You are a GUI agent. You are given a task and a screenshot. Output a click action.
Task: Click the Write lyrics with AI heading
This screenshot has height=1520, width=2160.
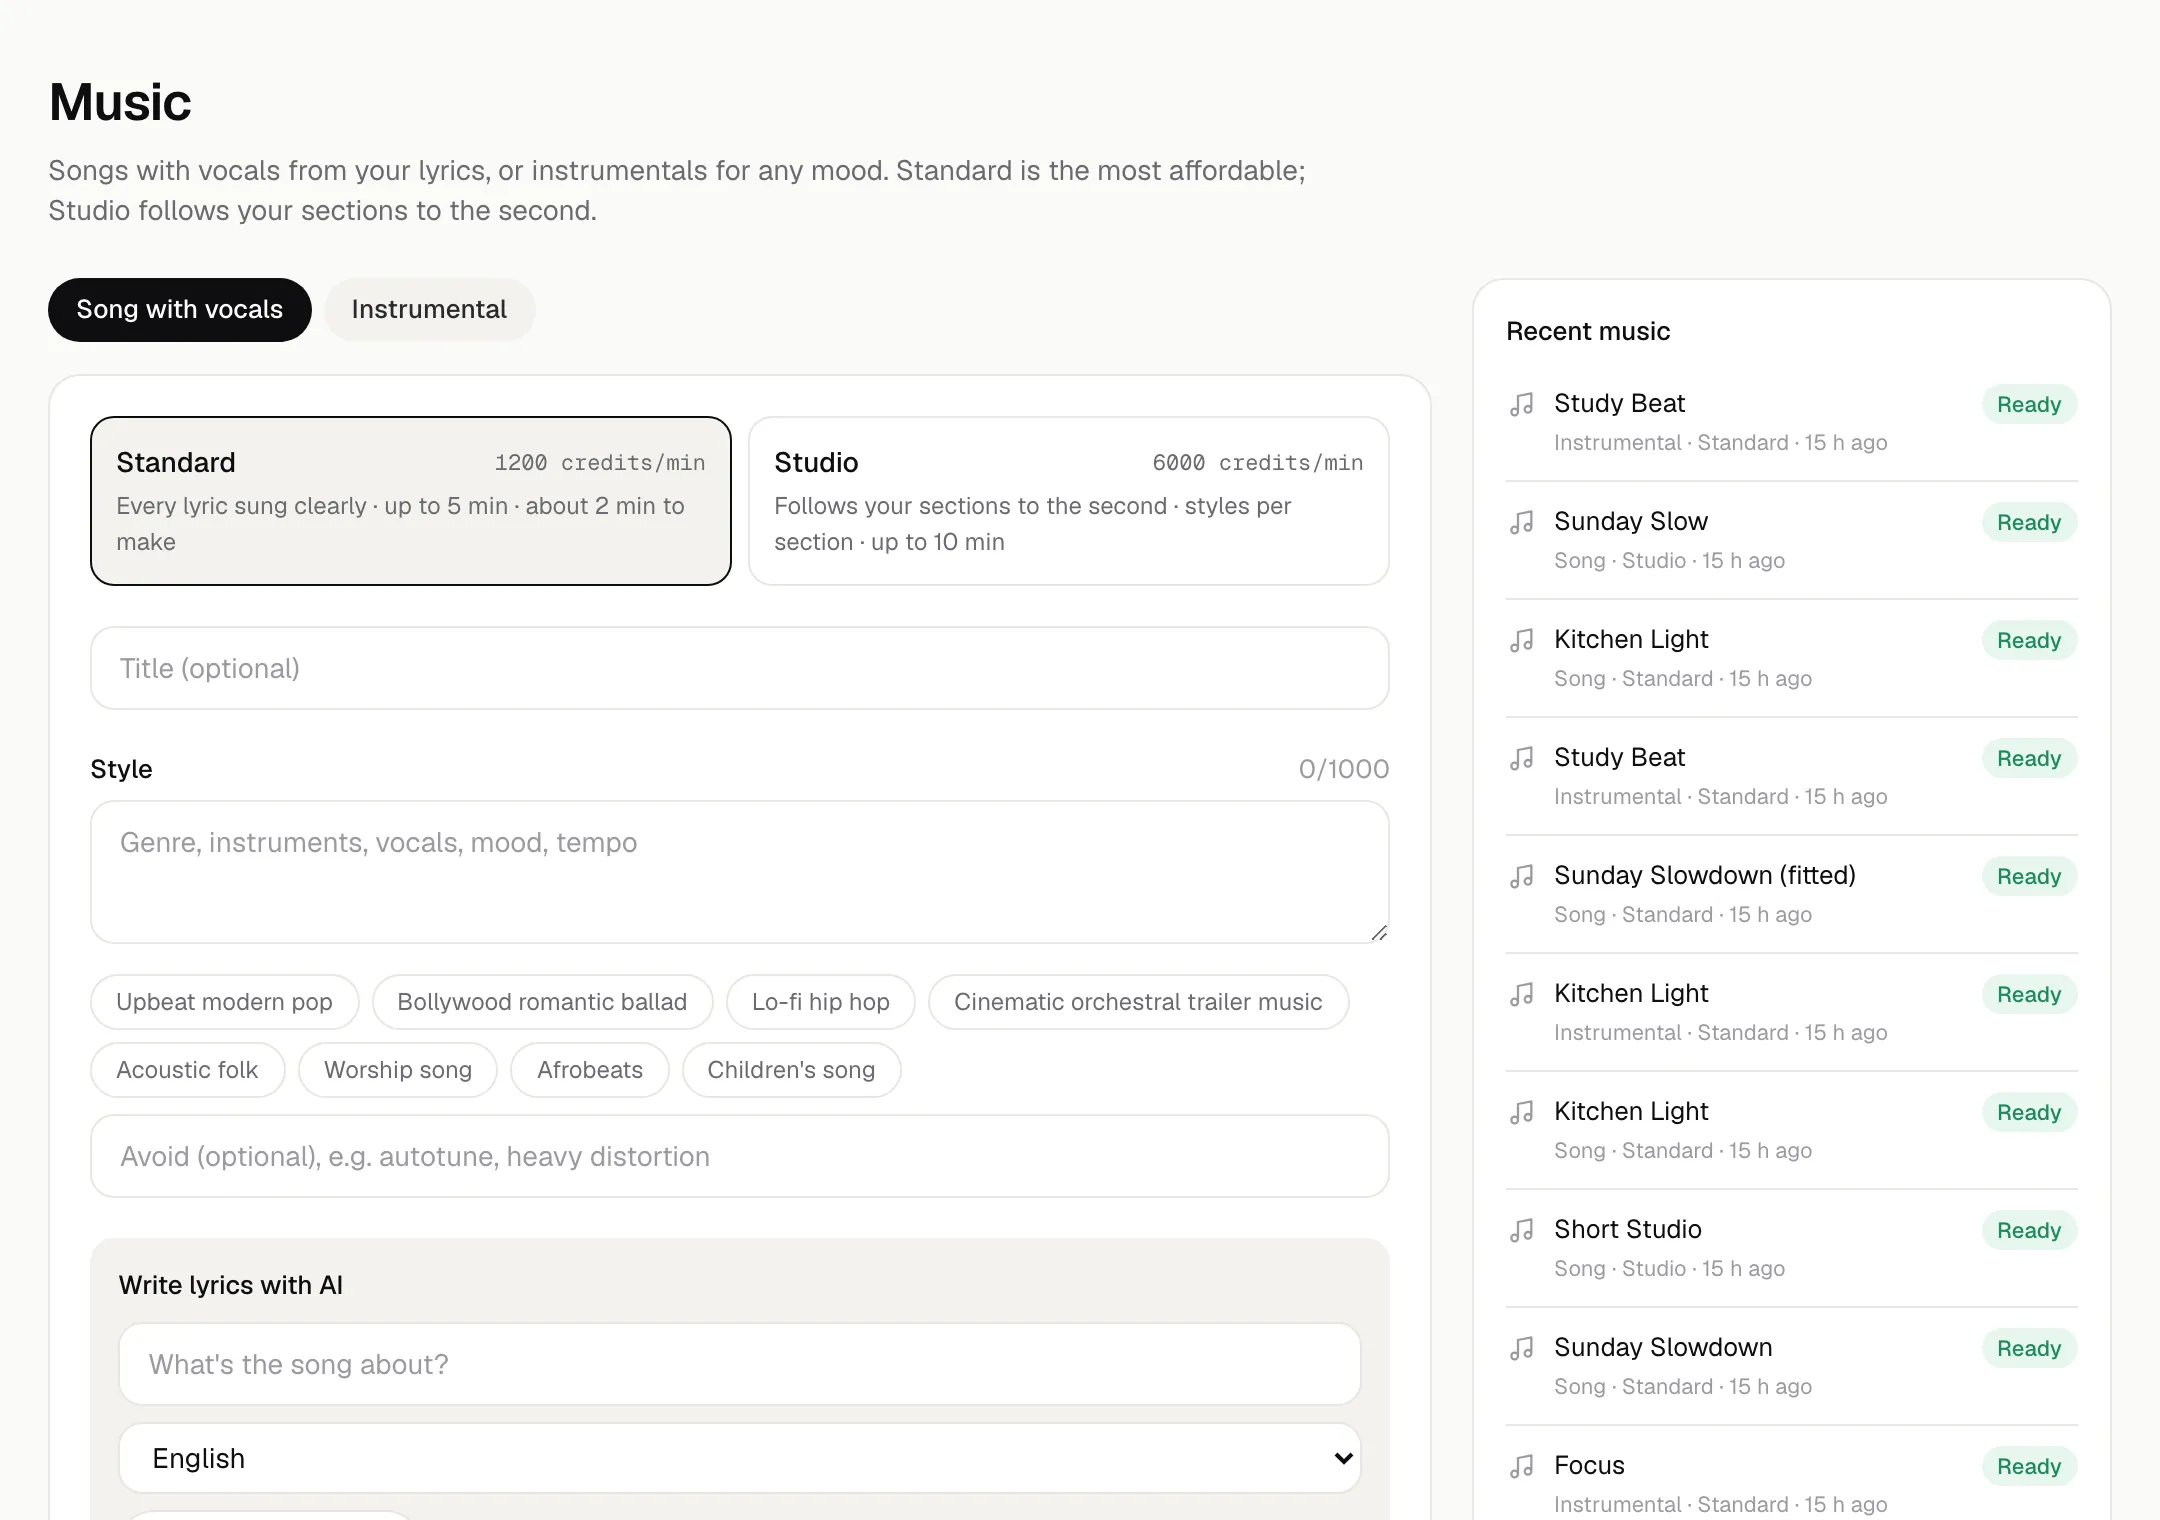point(231,1285)
